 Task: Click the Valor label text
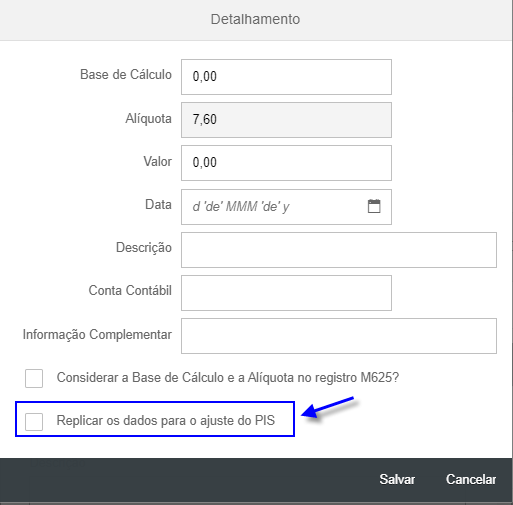[157, 161]
